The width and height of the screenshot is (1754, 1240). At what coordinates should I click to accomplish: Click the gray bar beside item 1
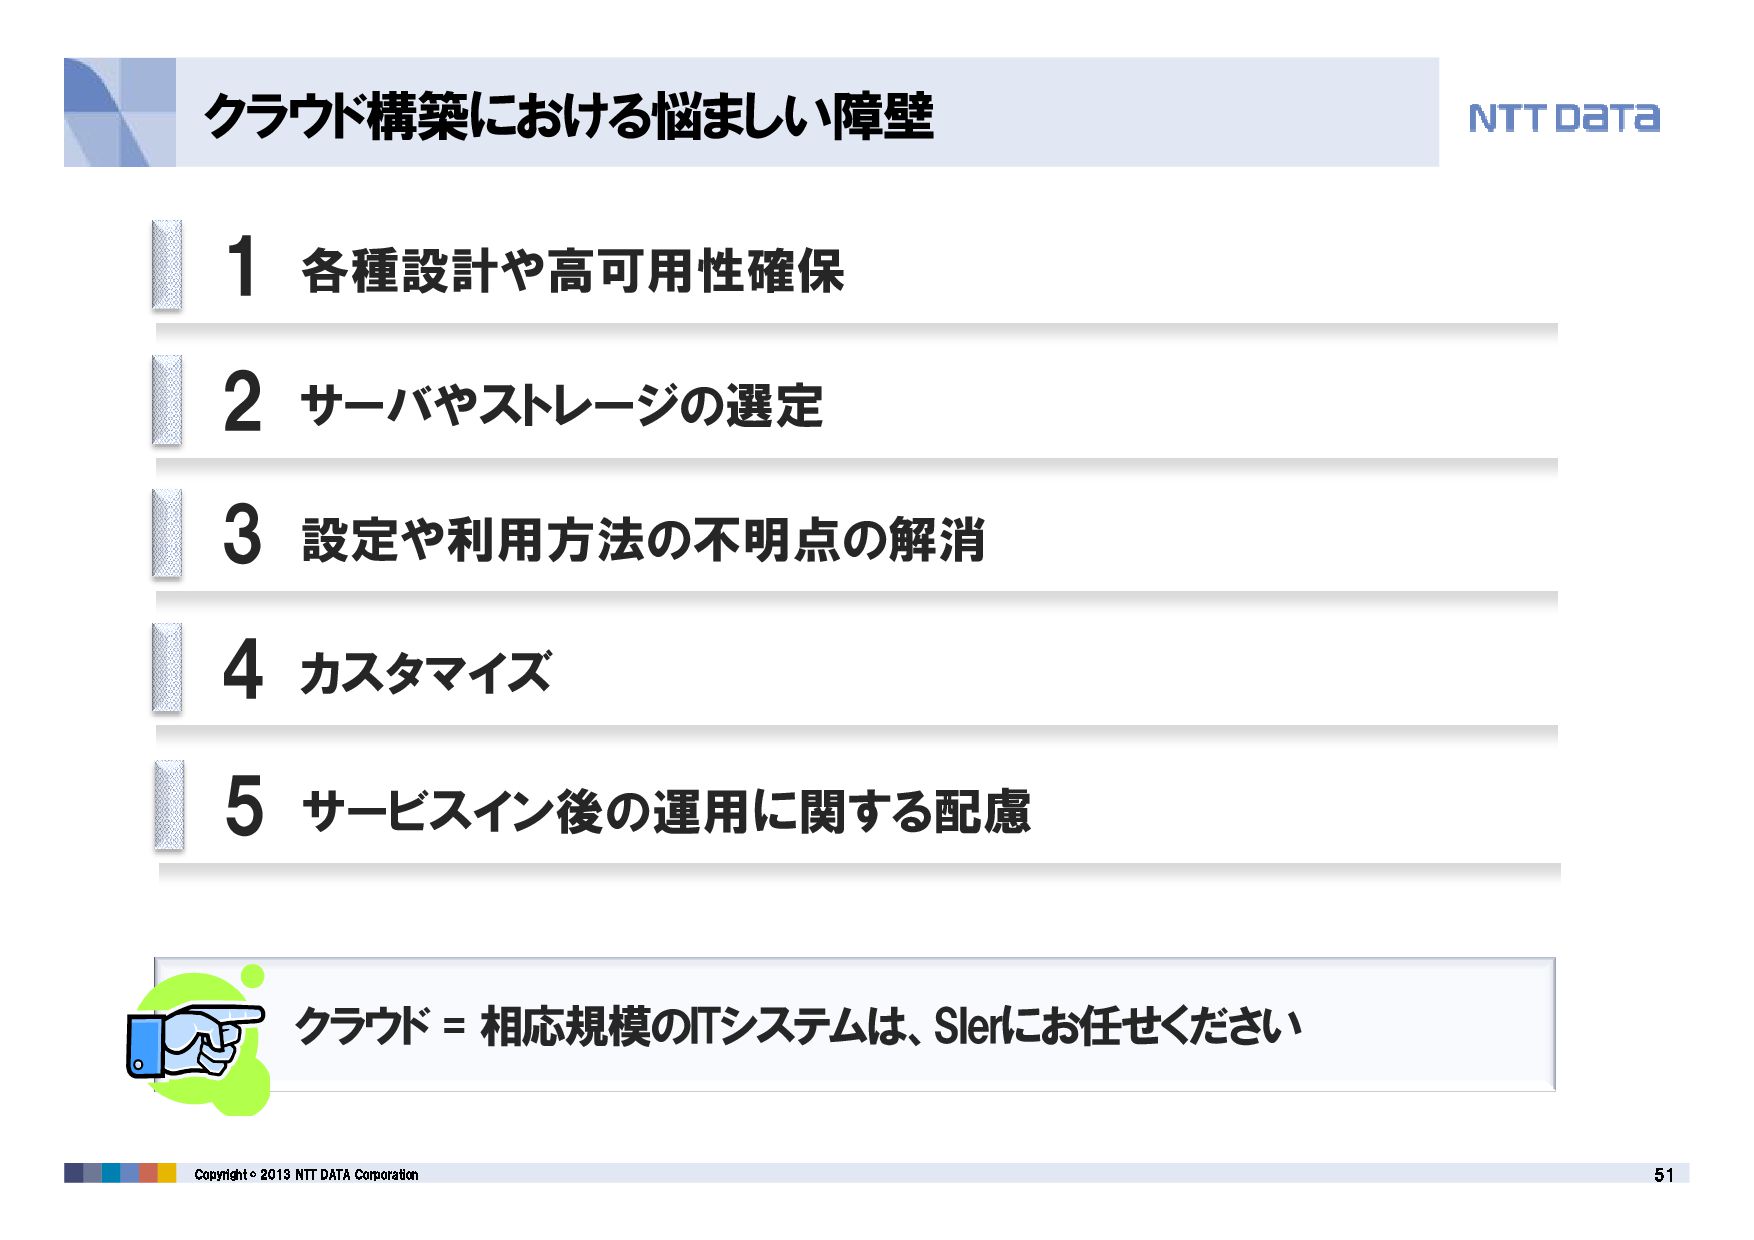pos(167,265)
